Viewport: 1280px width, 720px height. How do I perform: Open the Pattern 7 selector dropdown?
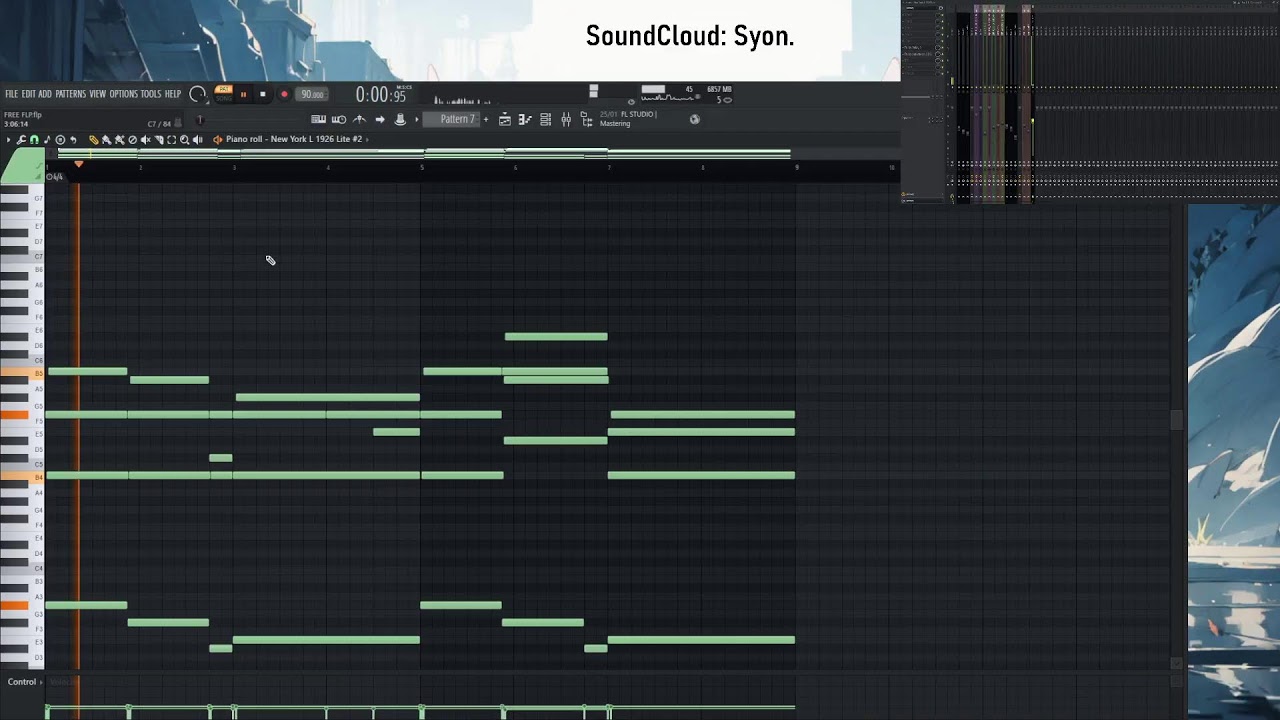[451, 119]
